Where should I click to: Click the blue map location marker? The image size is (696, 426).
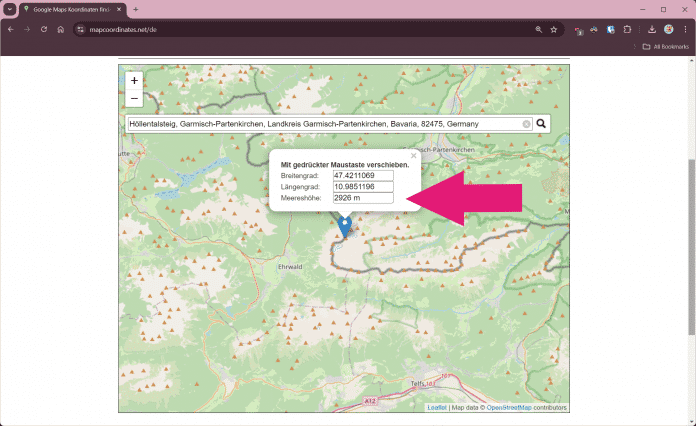pos(345,226)
